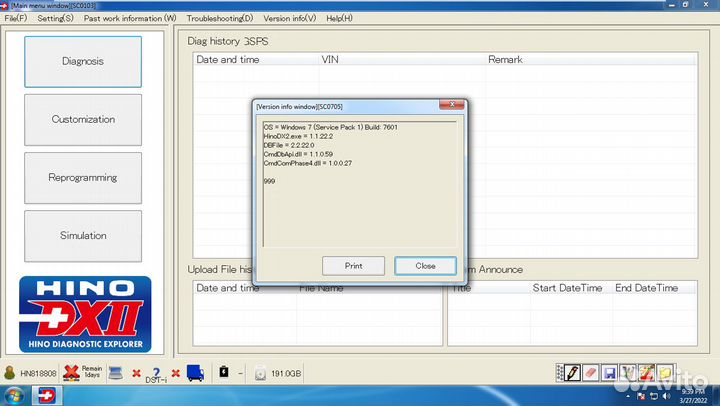This screenshot has width=720, height=406.
Task: Open the Windows Start menu
Action: tap(16, 396)
